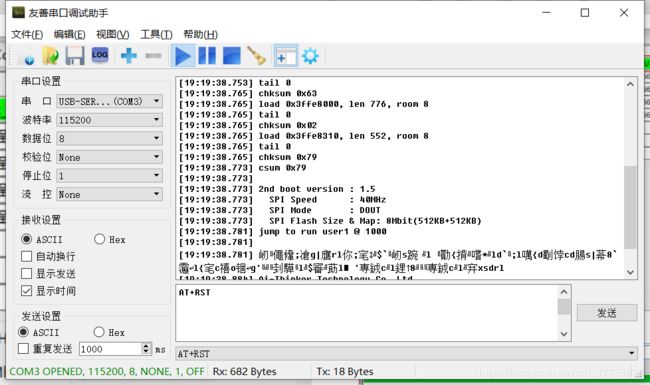Click the receive log scrollbar down arrow
This screenshot has height=385, width=650.
(x=630, y=272)
